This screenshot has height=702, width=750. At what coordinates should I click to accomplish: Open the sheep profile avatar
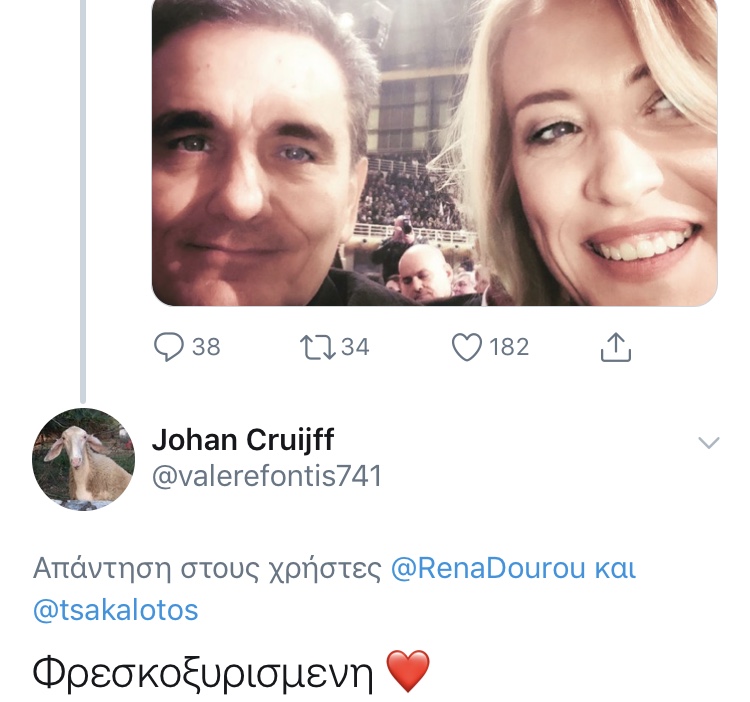84,459
